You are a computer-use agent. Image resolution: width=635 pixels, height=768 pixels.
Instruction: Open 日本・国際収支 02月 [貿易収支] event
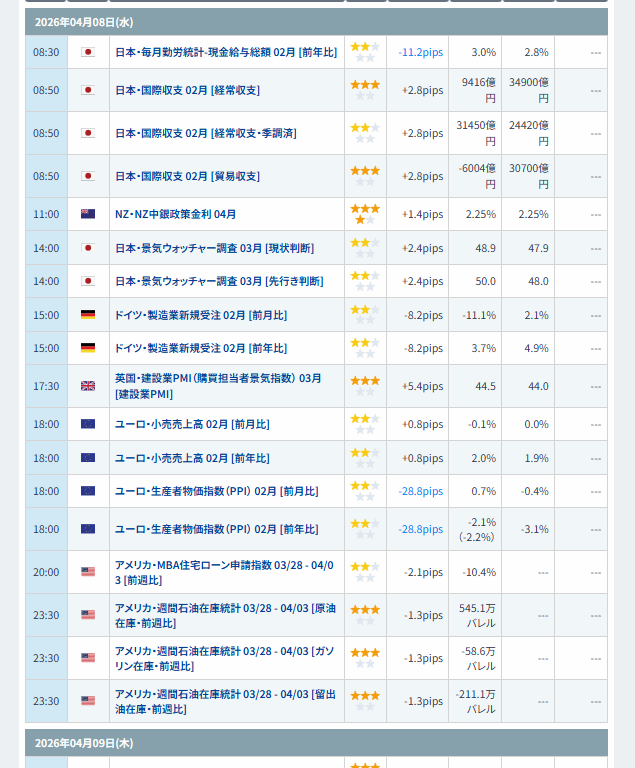(187, 176)
